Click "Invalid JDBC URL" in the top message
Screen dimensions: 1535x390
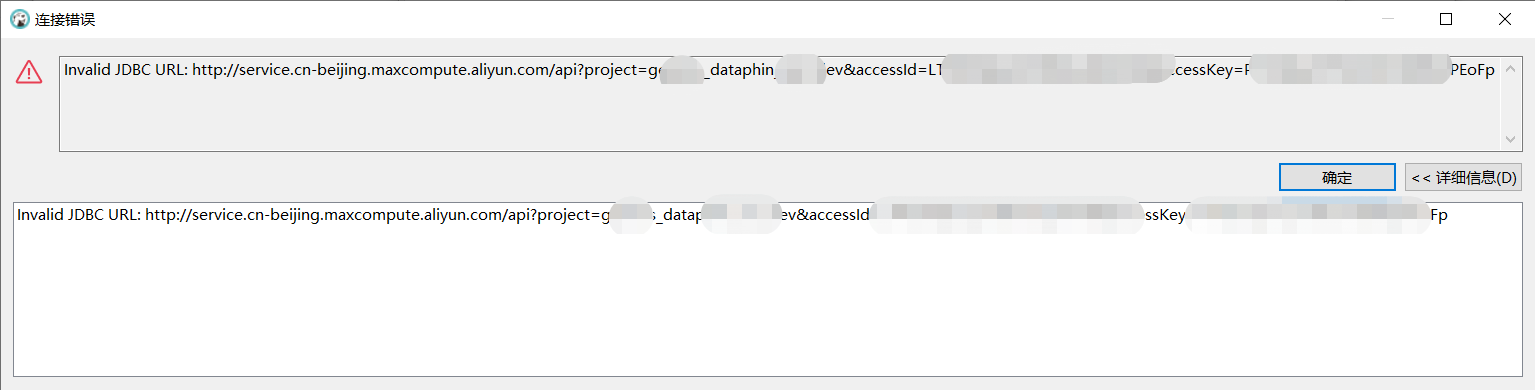[125, 70]
